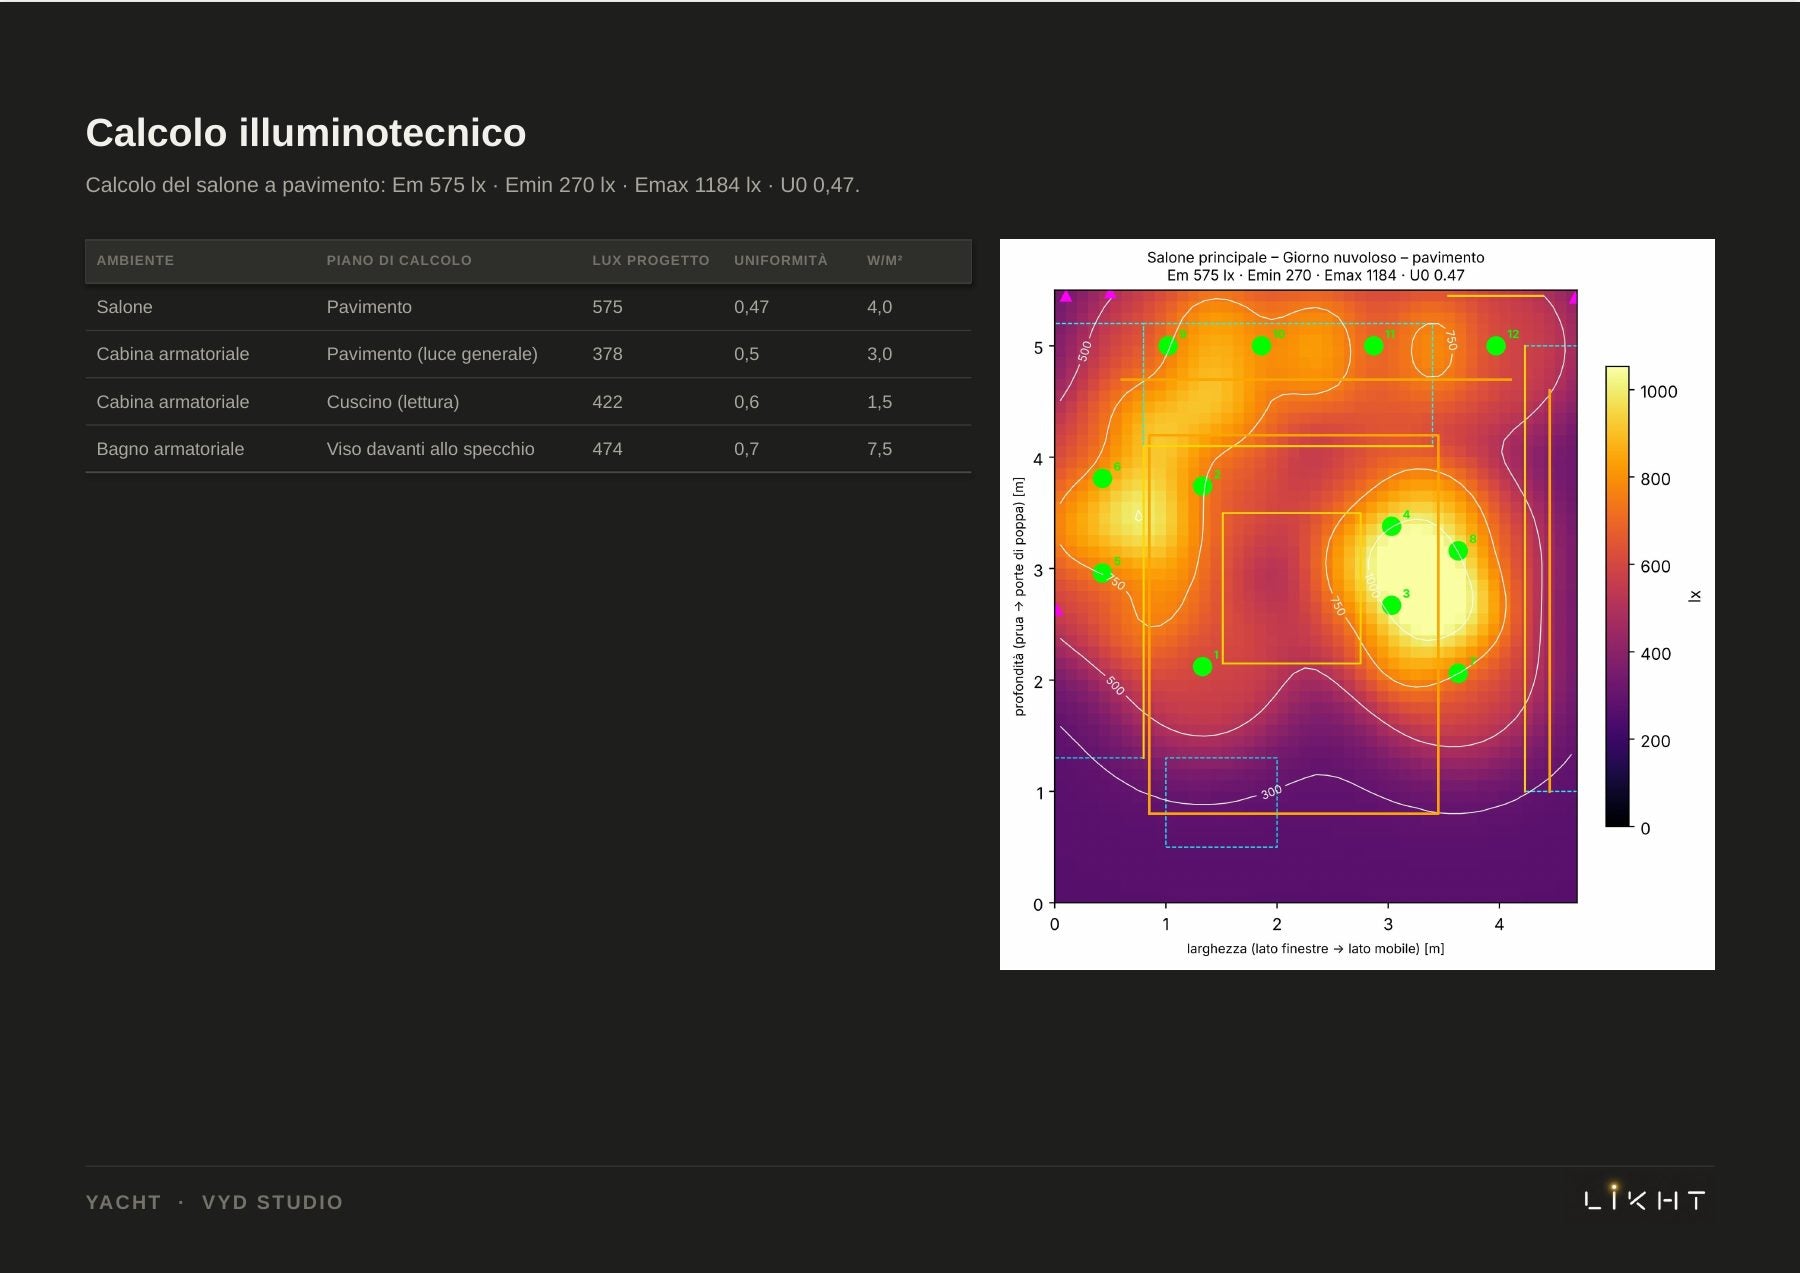Click the 'PIANO DI CALCOLO' column header
This screenshot has width=1800, height=1273.
(x=399, y=260)
